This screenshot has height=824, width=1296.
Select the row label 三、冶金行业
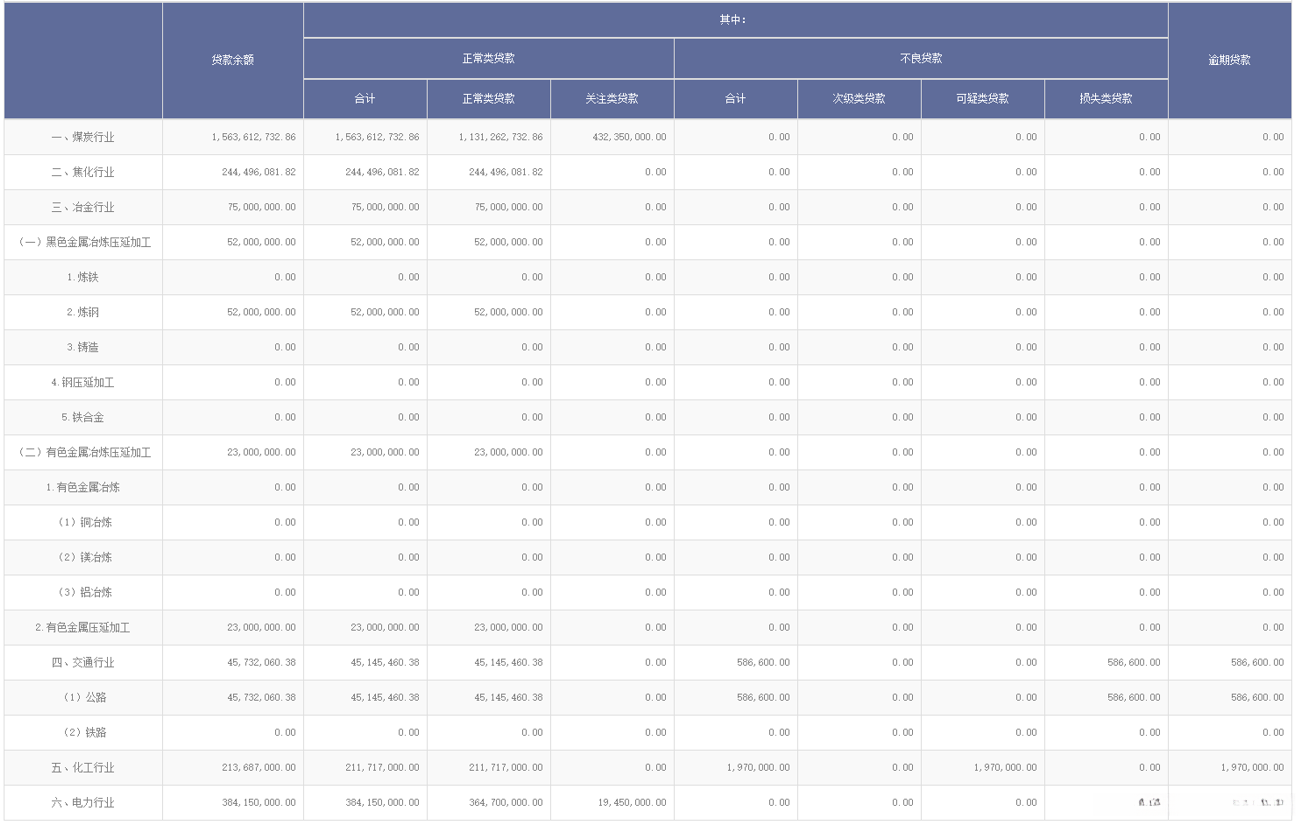pyautogui.click(x=83, y=207)
